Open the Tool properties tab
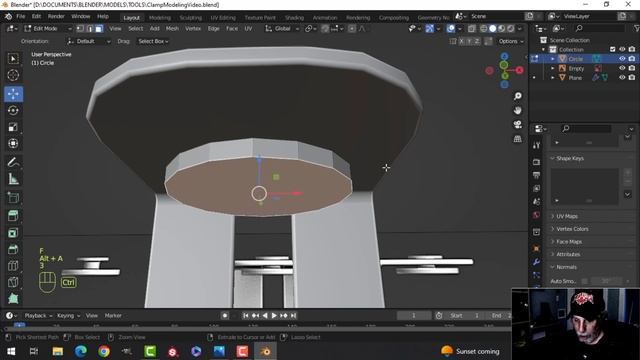Viewport: 640px width, 360px height. pos(536,145)
